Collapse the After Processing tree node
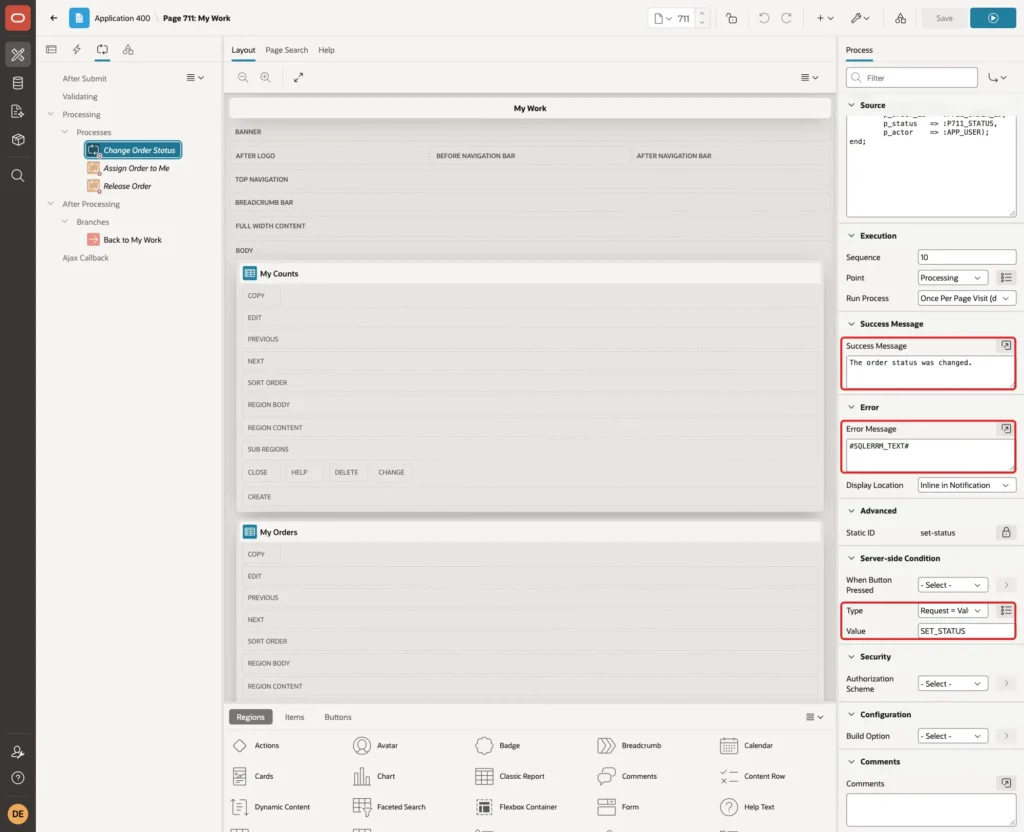Screen dimensions: 1024x832 click(x=51, y=204)
